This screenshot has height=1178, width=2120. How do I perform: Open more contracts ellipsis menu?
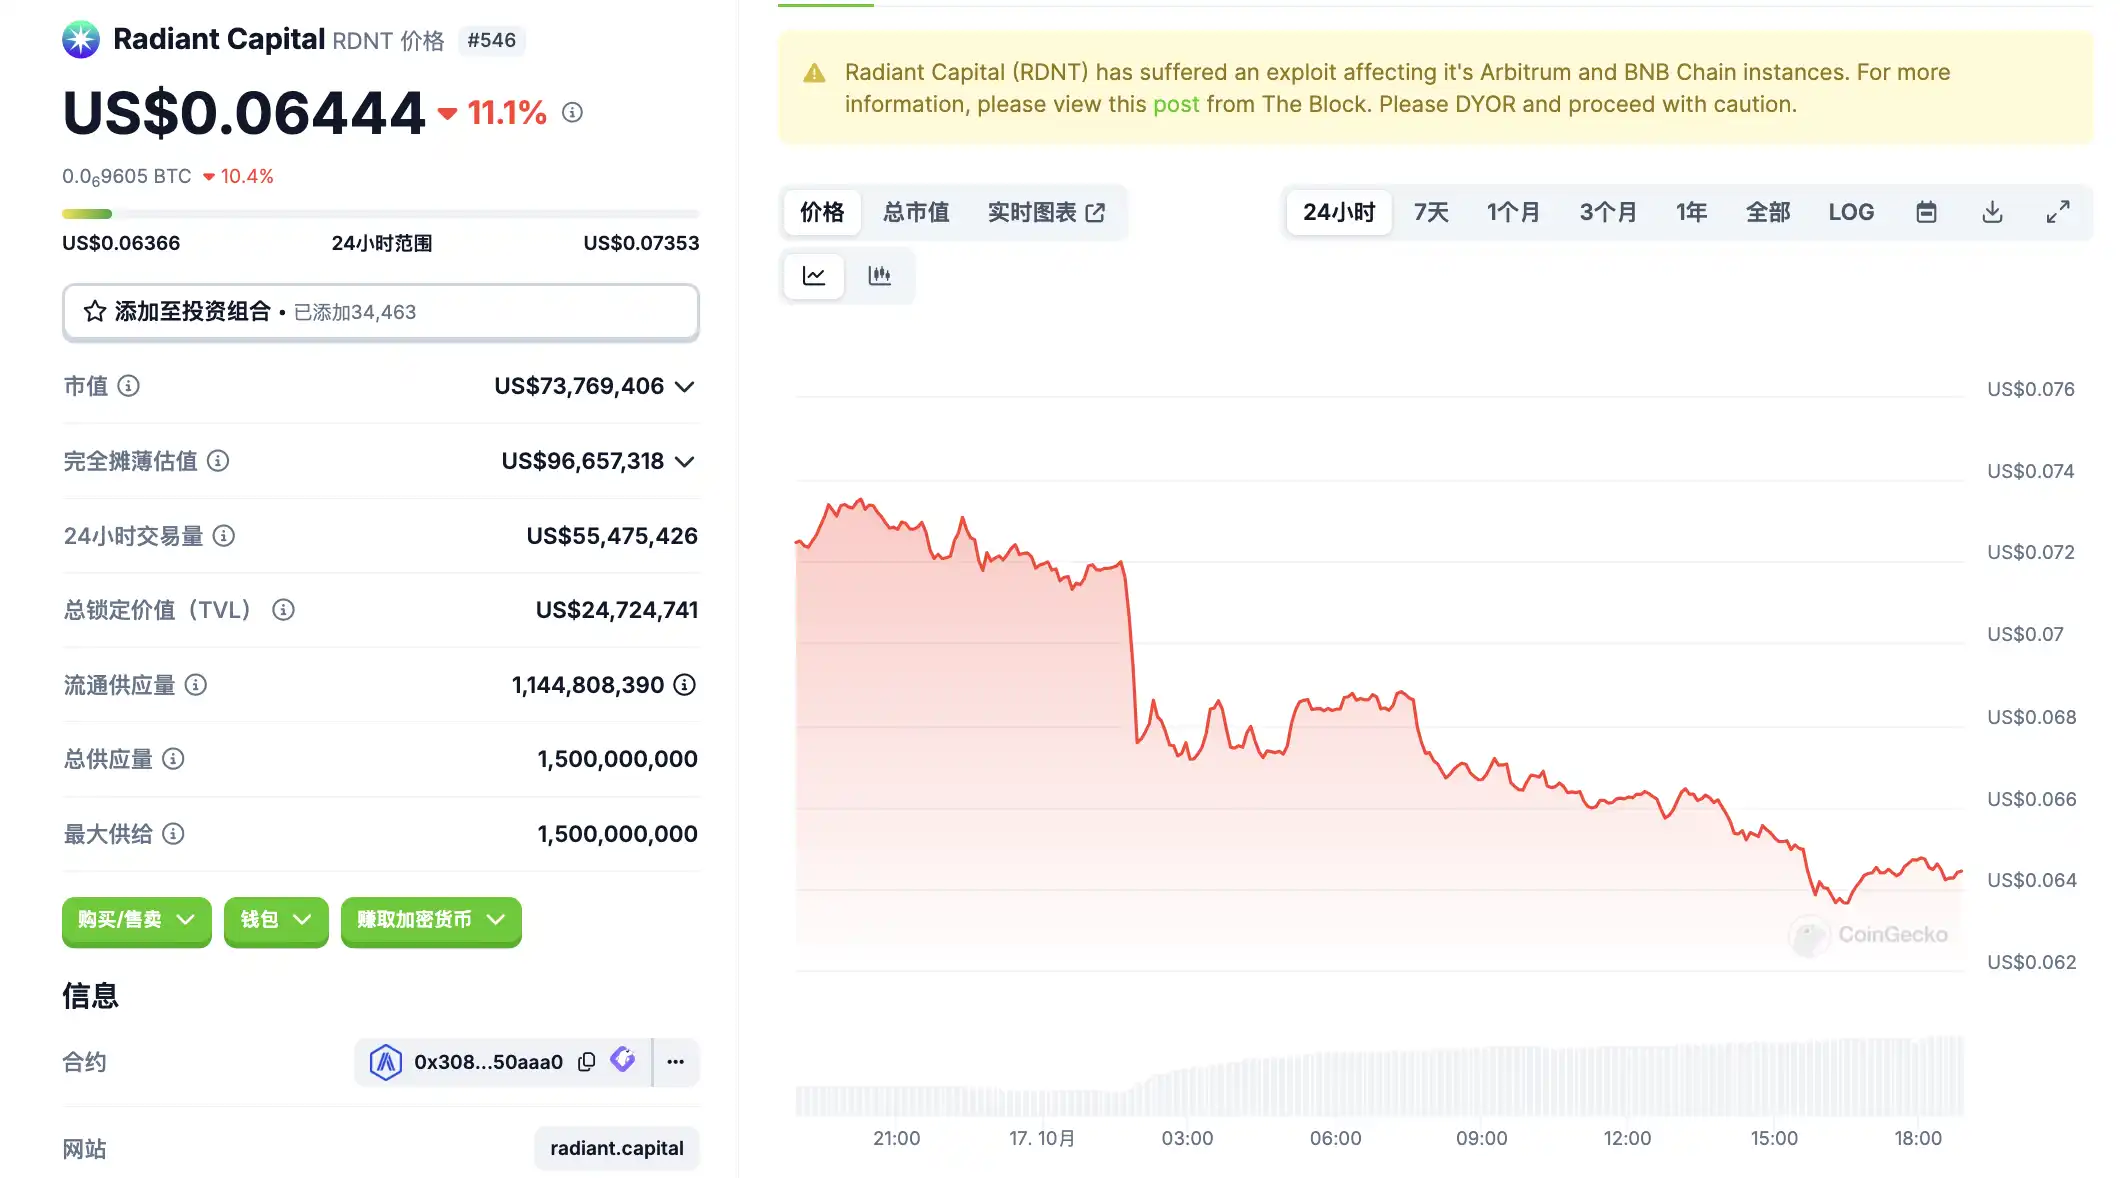[x=676, y=1062]
